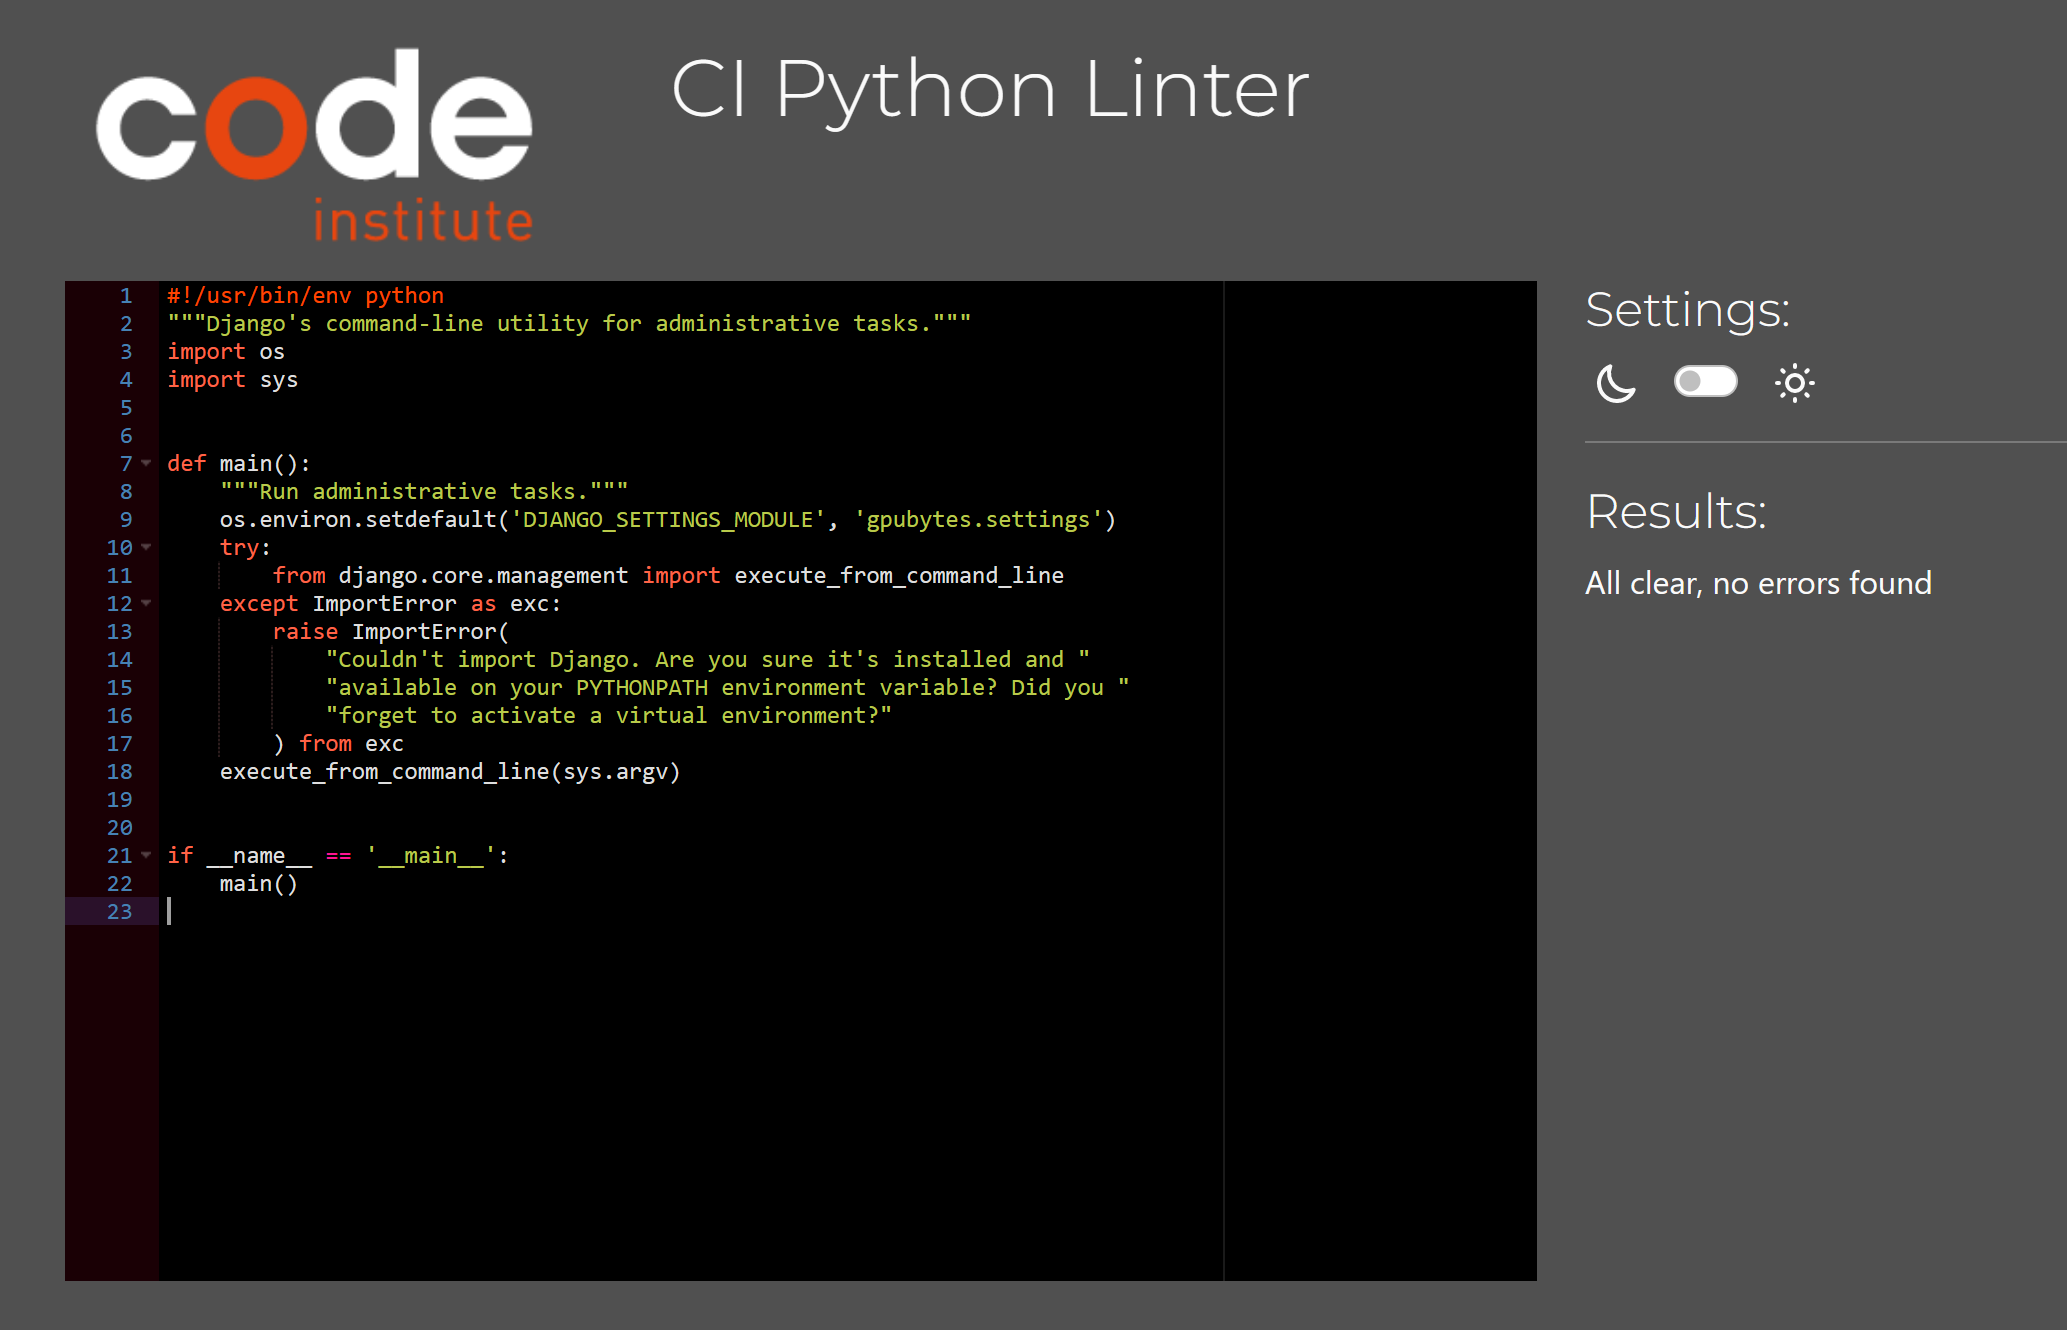The image size is (2067, 1330).
Task: Click the moon dark-mode icon
Action: tap(1615, 383)
